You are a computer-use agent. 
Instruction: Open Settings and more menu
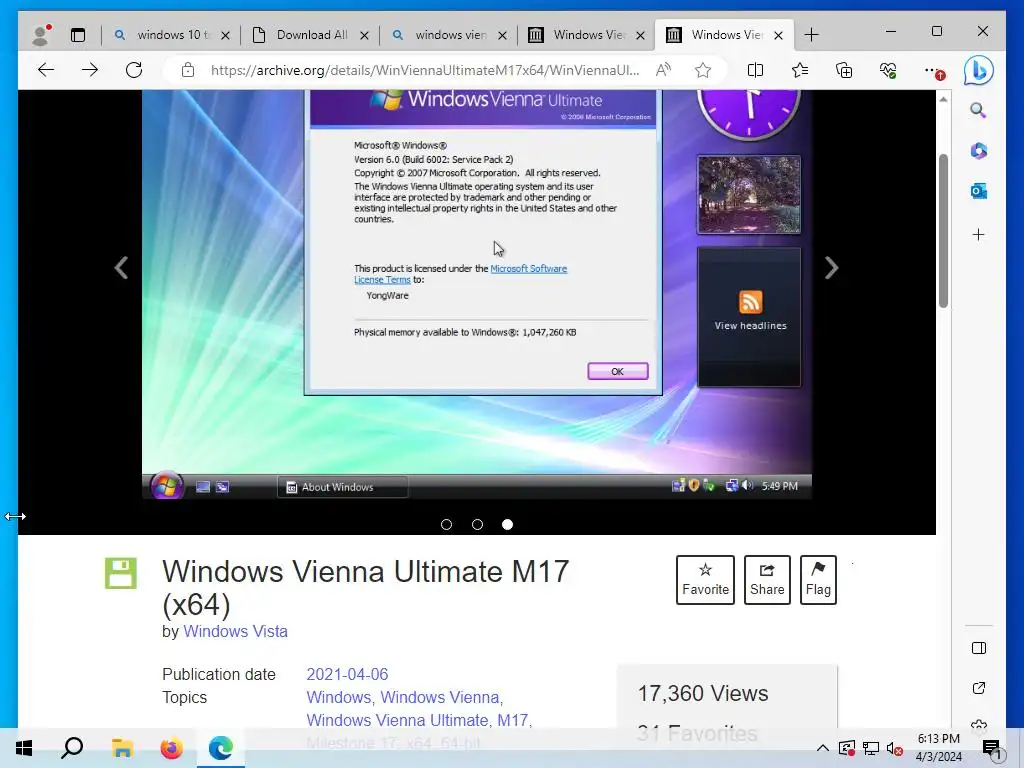coord(934,71)
